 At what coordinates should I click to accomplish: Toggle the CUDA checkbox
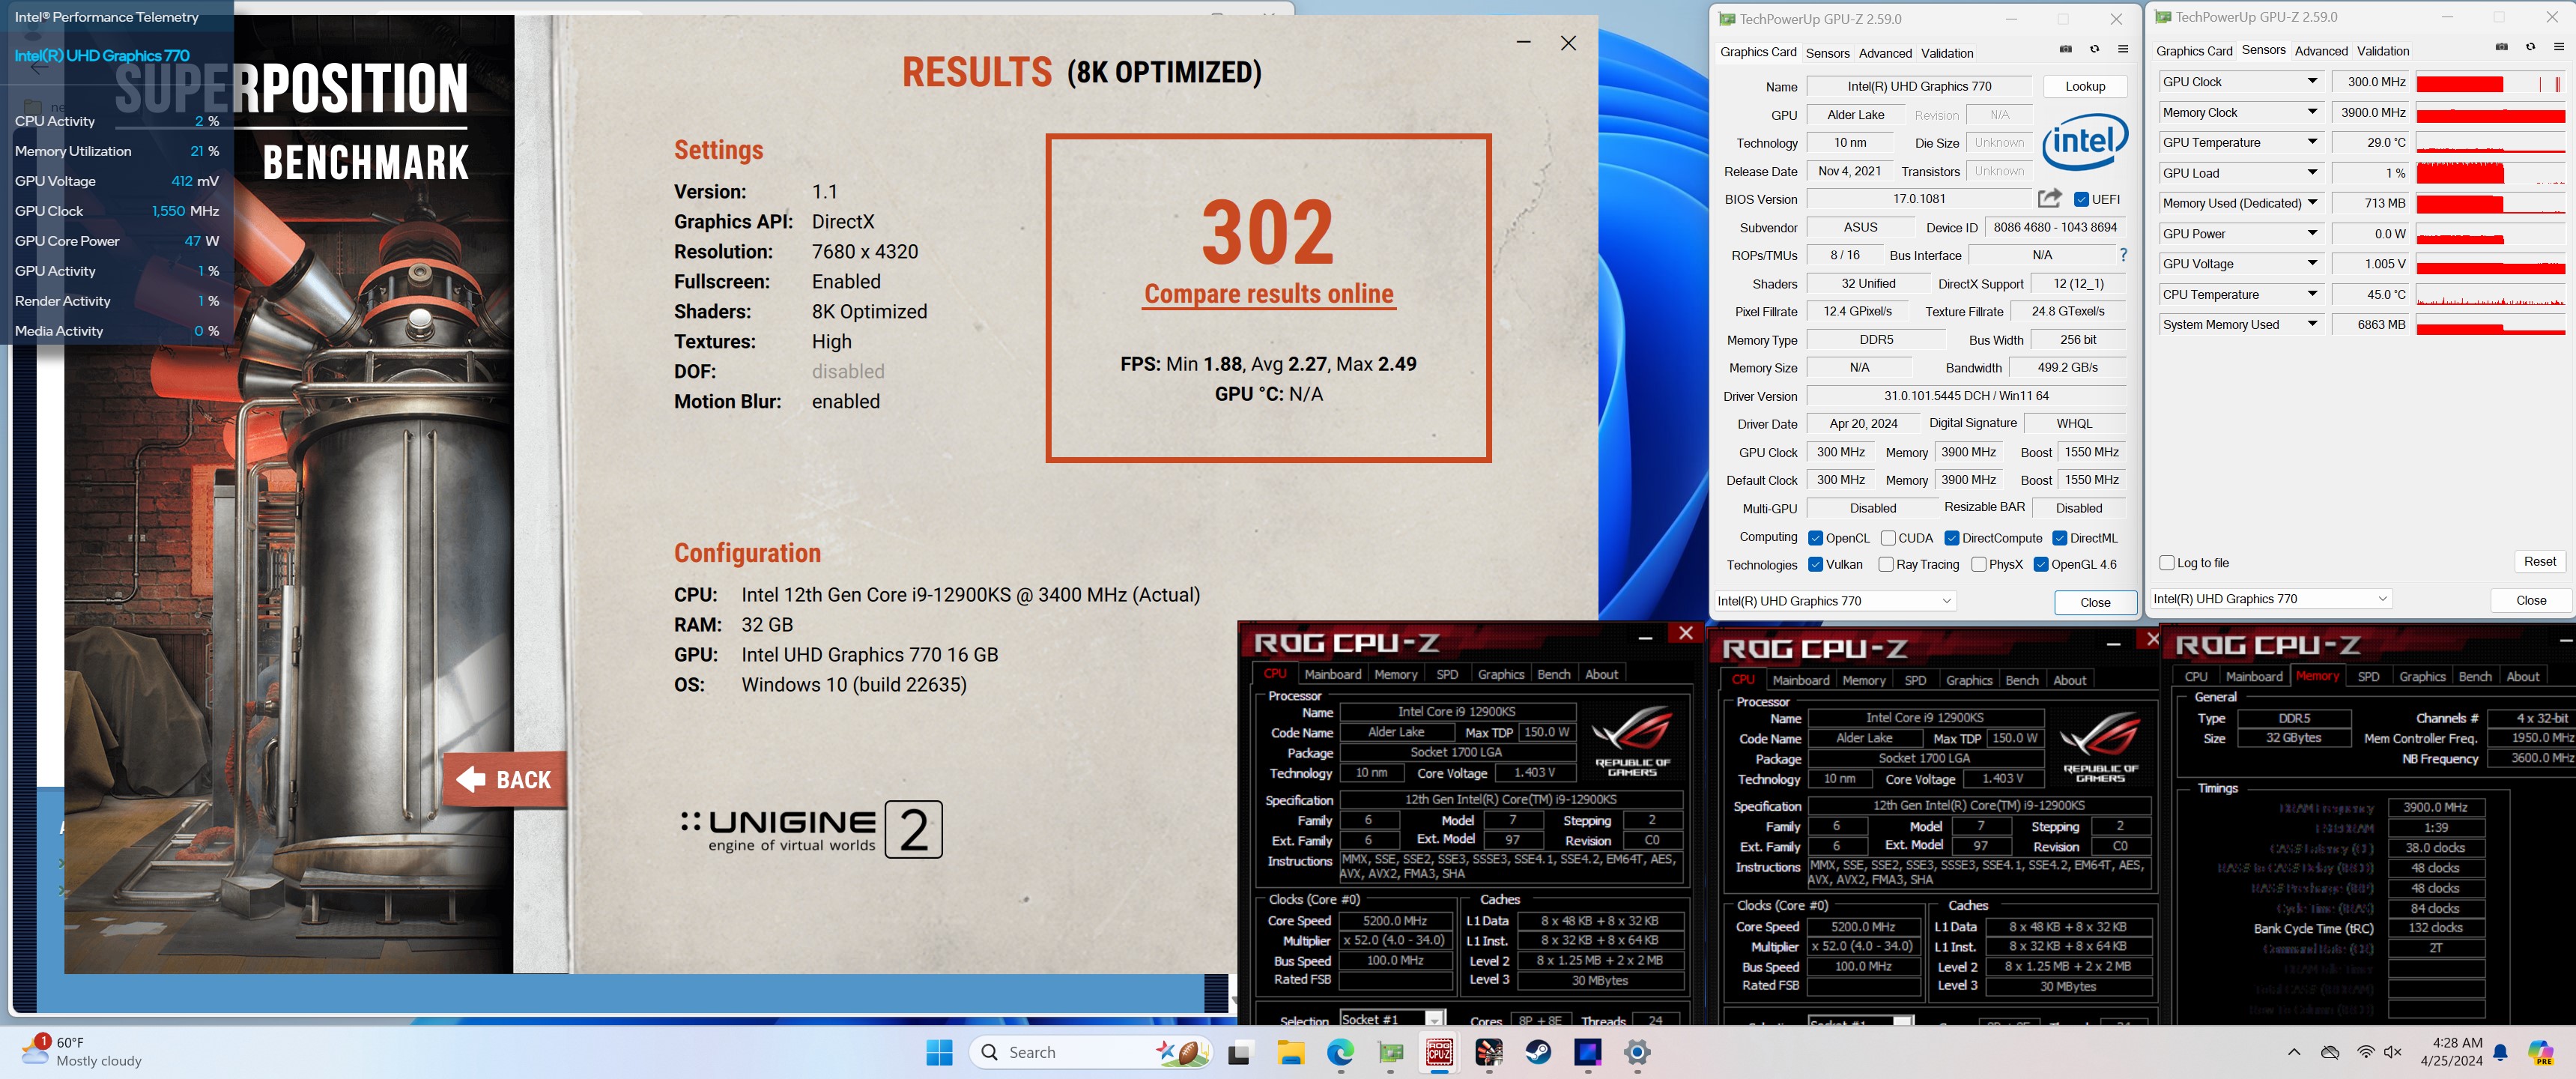(1888, 538)
